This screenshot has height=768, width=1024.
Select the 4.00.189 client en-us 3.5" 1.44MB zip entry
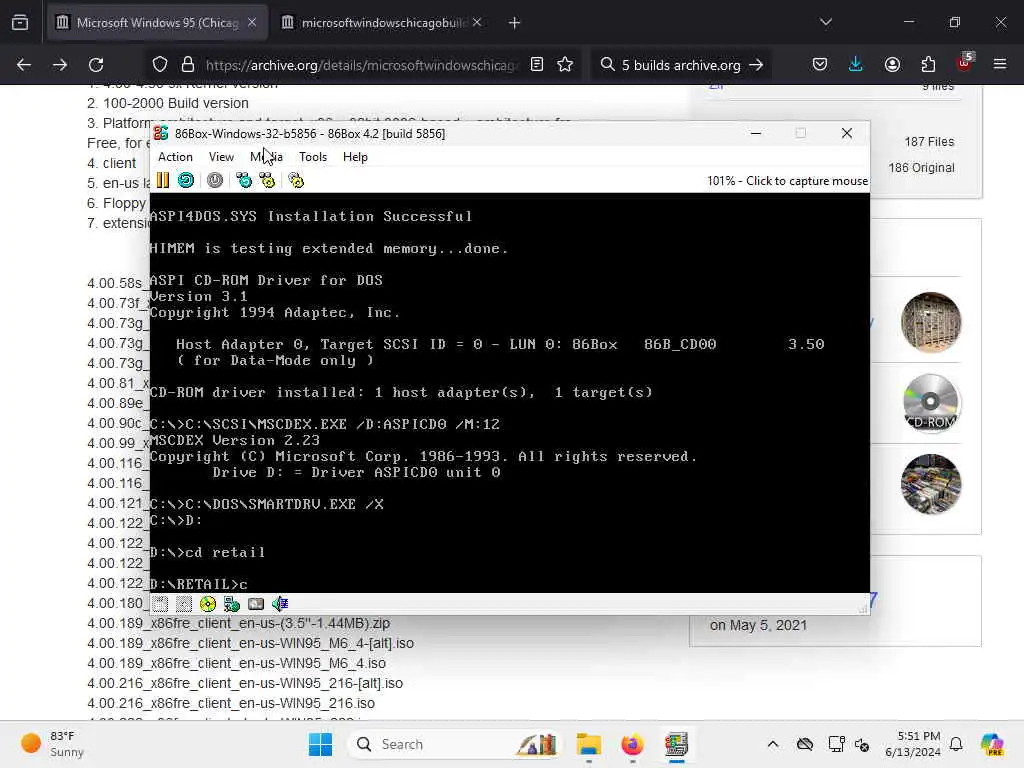click(238, 623)
